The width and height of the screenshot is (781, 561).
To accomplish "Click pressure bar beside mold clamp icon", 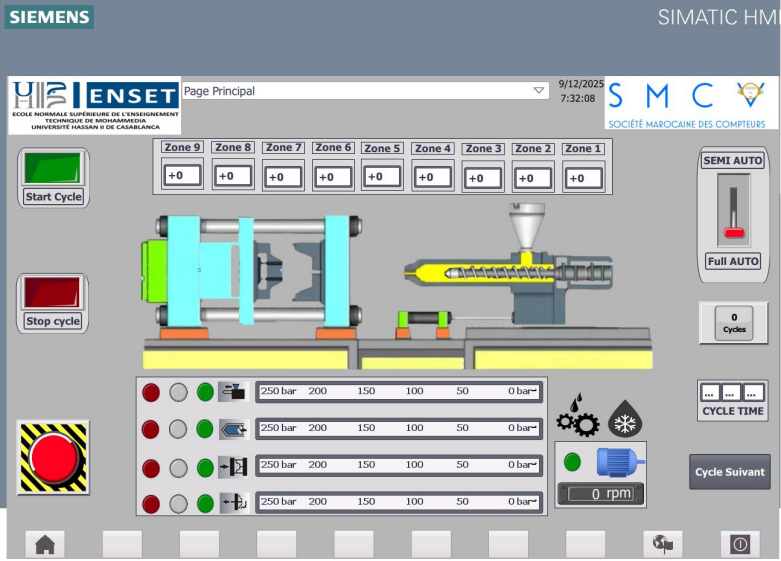I will click(x=399, y=465).
